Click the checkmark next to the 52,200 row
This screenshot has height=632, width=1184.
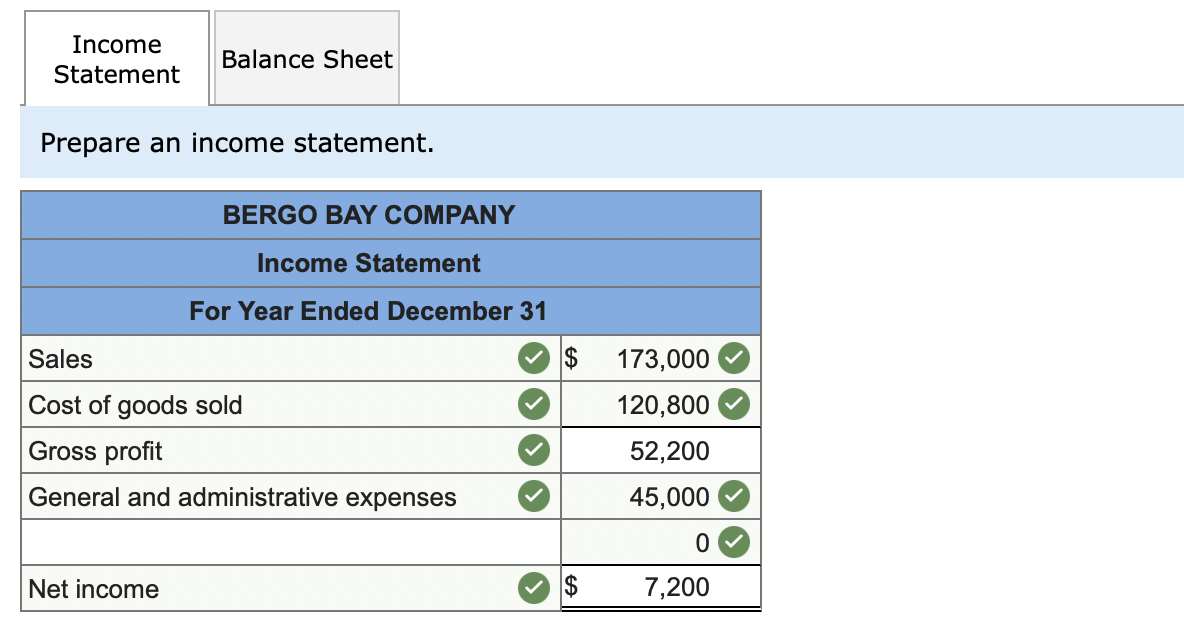pyautogui.click(x=533, y=450)
